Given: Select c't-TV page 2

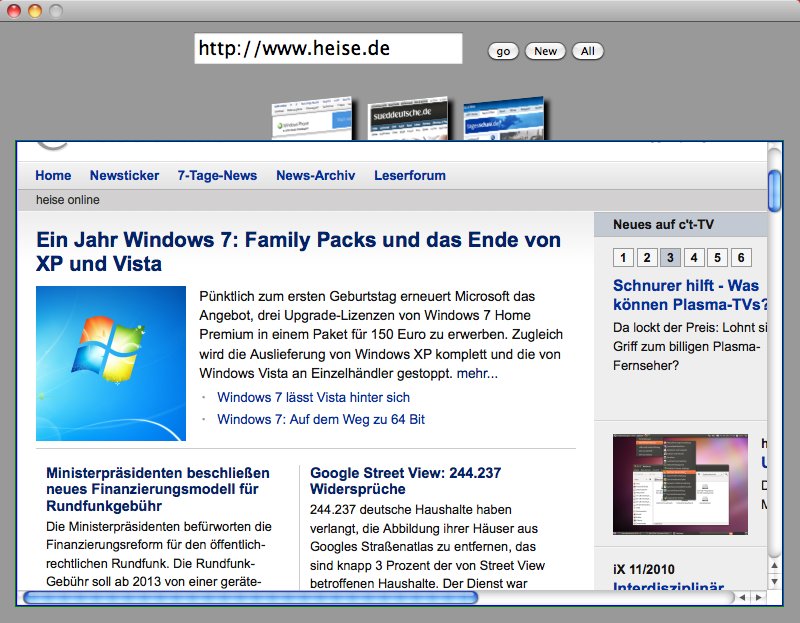Looking at the screenshot, I should [647, 258].
